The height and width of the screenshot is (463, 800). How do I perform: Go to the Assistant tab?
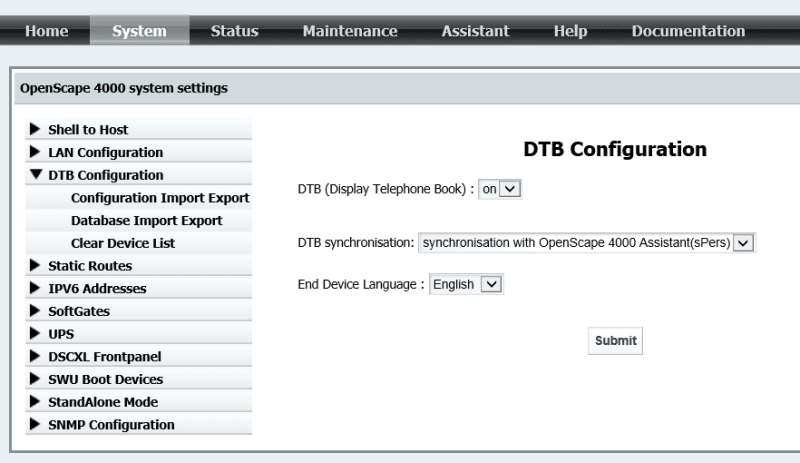click(x=475, y=31)
